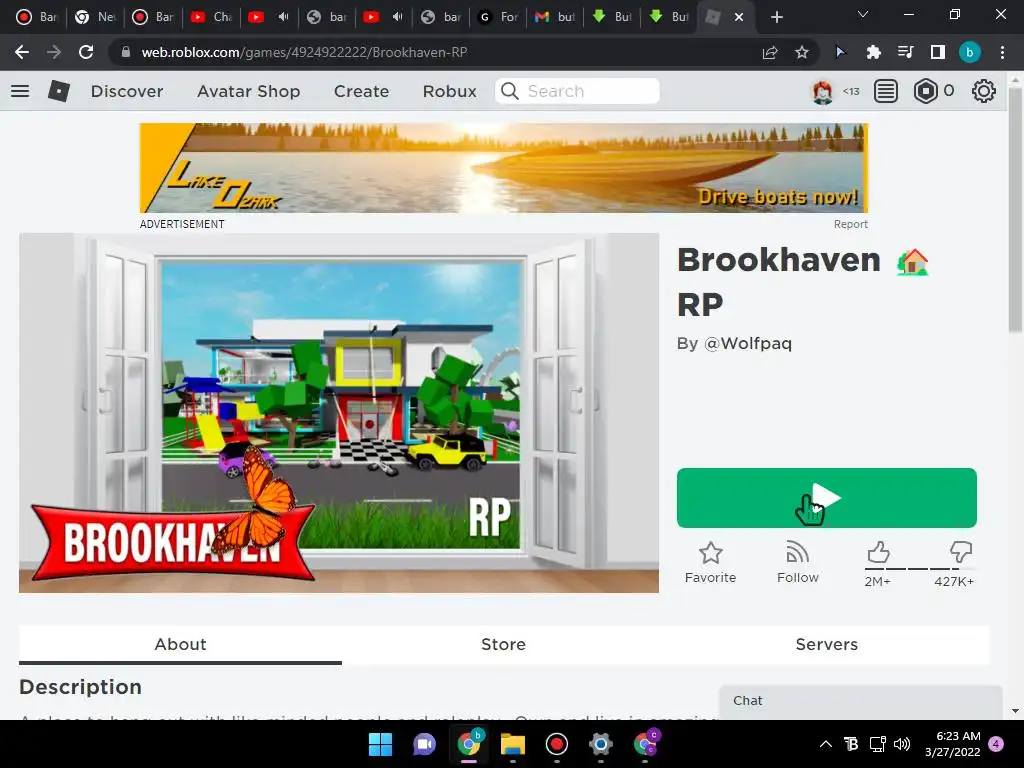Image resolution: width=1024 pixels, height=768 pixels.
Task: Click the page vertical scrollbar
Action: click(x=1015, y=209)
